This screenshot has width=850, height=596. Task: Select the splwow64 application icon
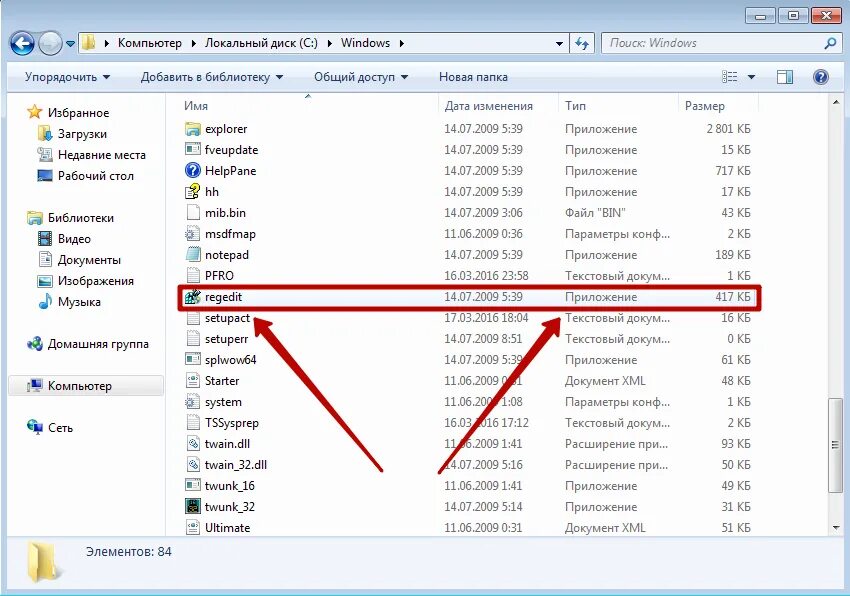point(192,360)
